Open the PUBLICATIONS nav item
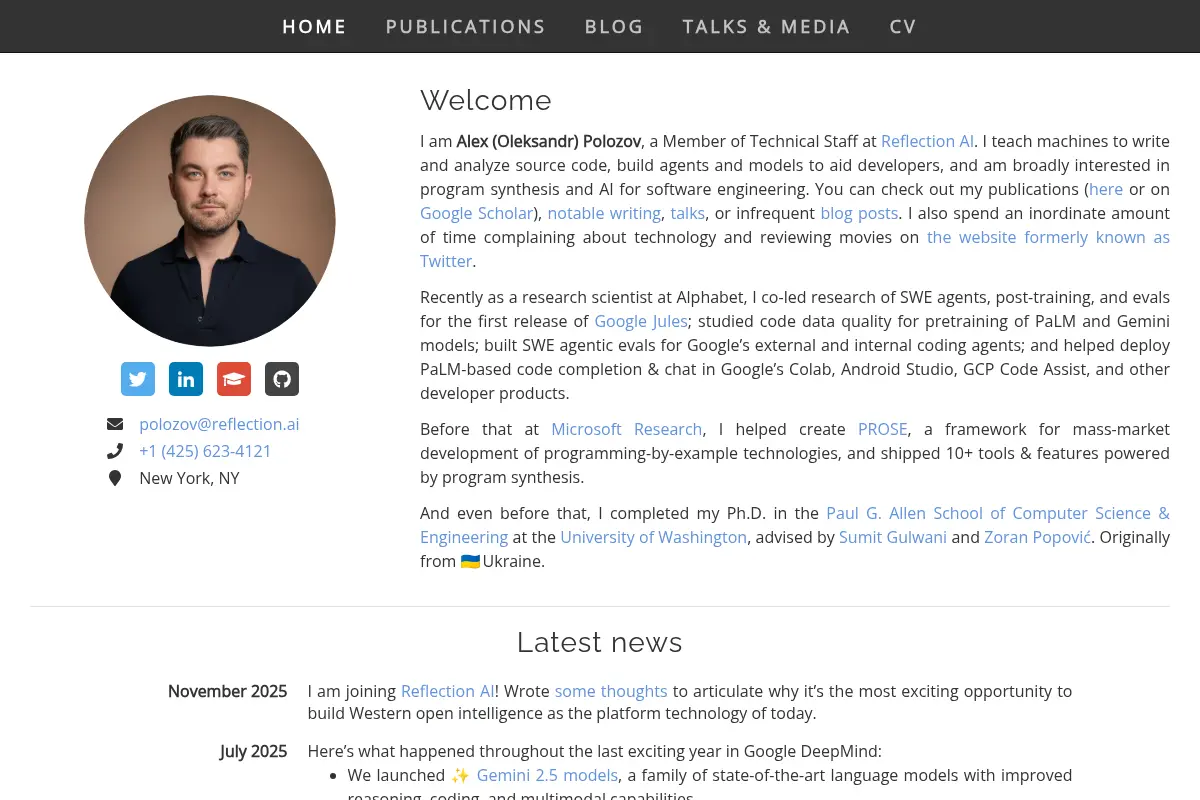This screenshot has width=1200, height=800. [x=466, y=27]
